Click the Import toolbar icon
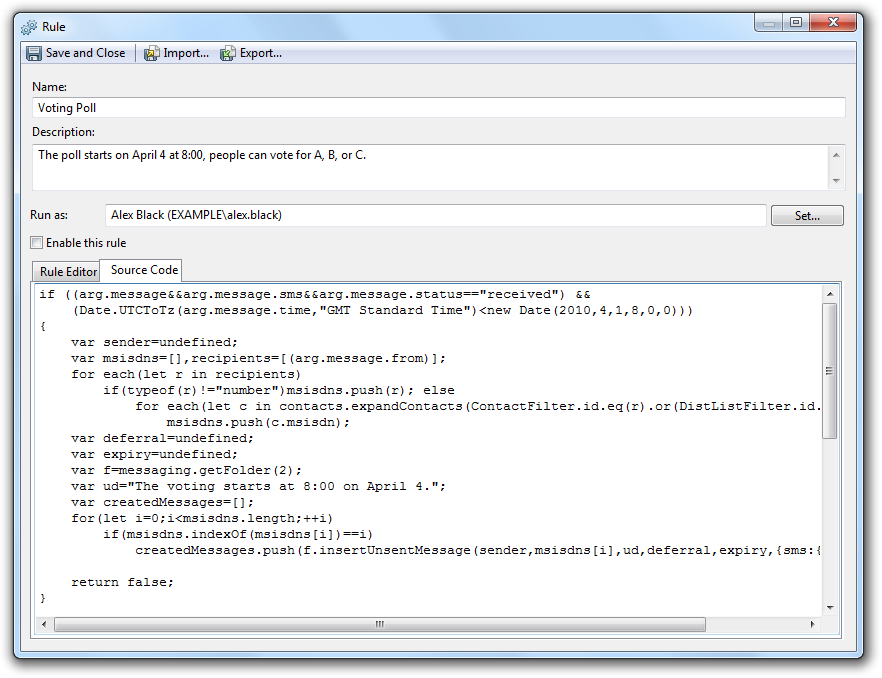 click(152, 53)
